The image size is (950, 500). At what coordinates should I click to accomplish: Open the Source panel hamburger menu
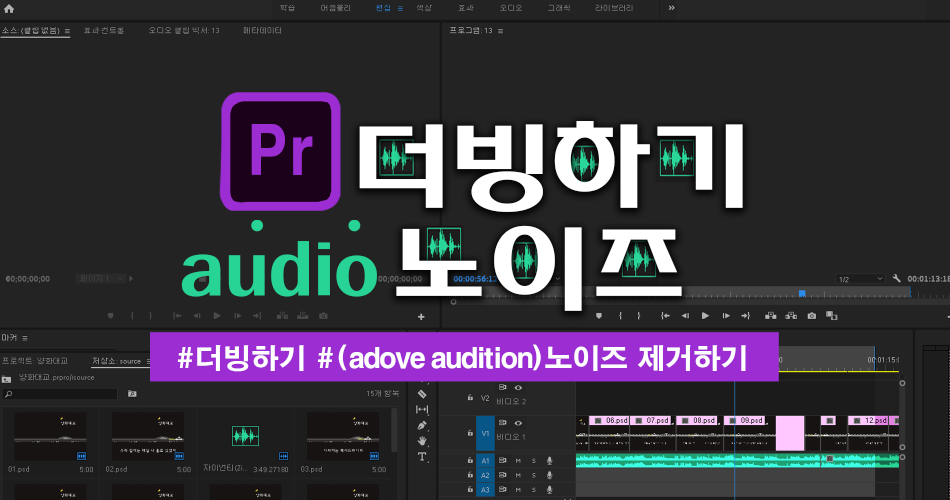67,31
